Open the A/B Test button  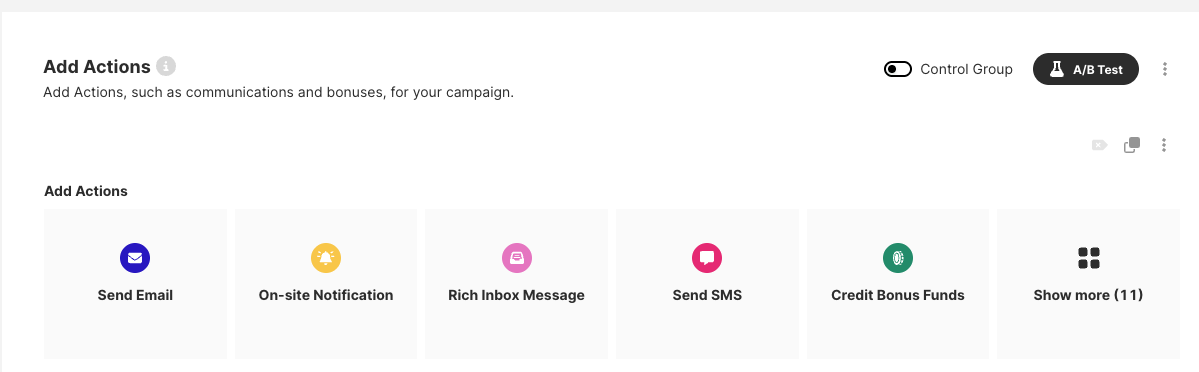[1086, 69]
